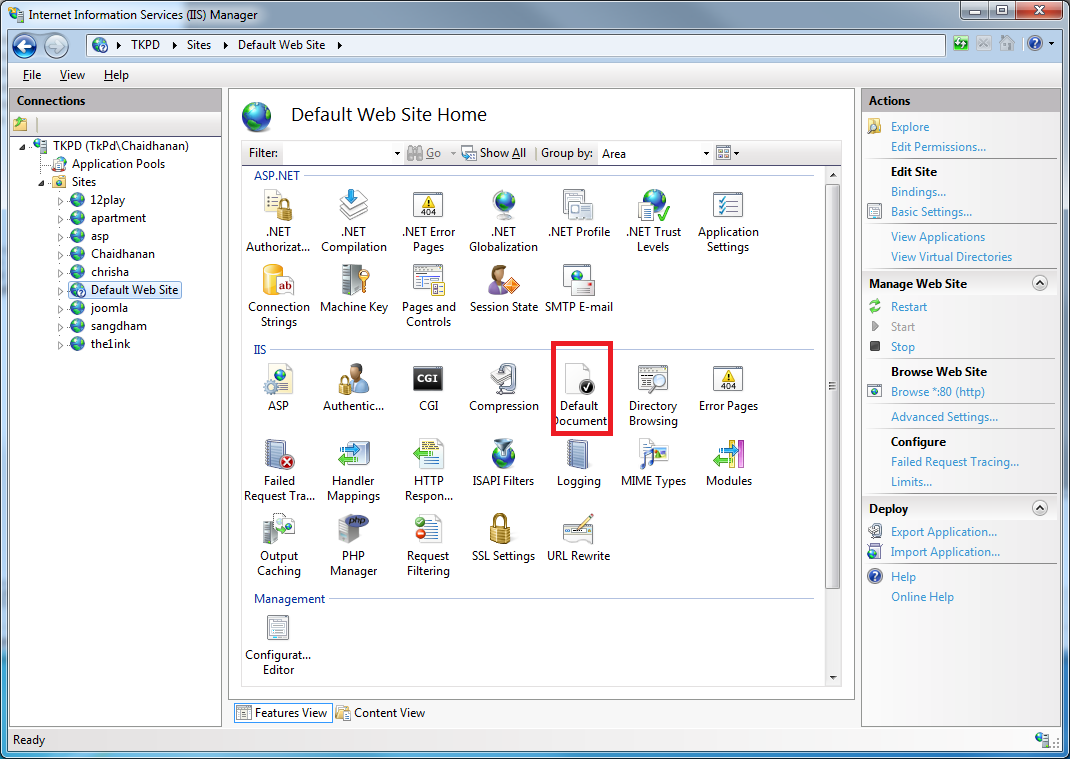Open the CGI feature icon
The image size is (1070, 759).
pos(428,384)
